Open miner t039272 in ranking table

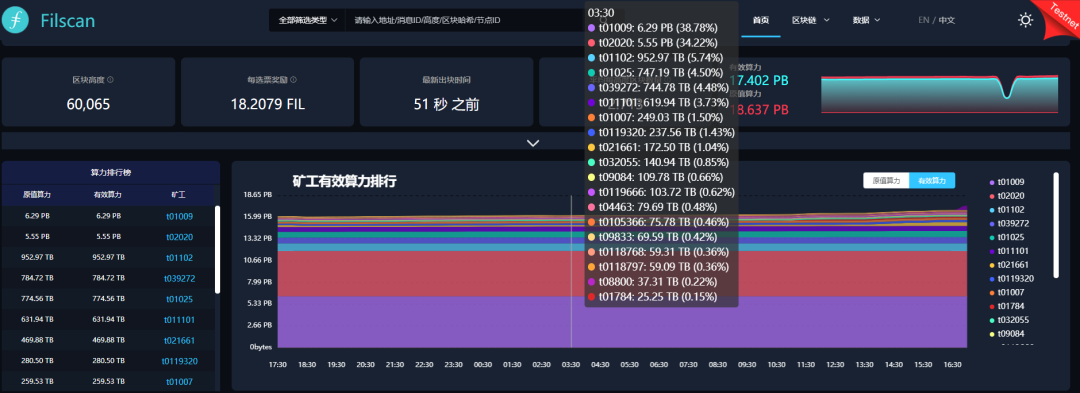179,279
